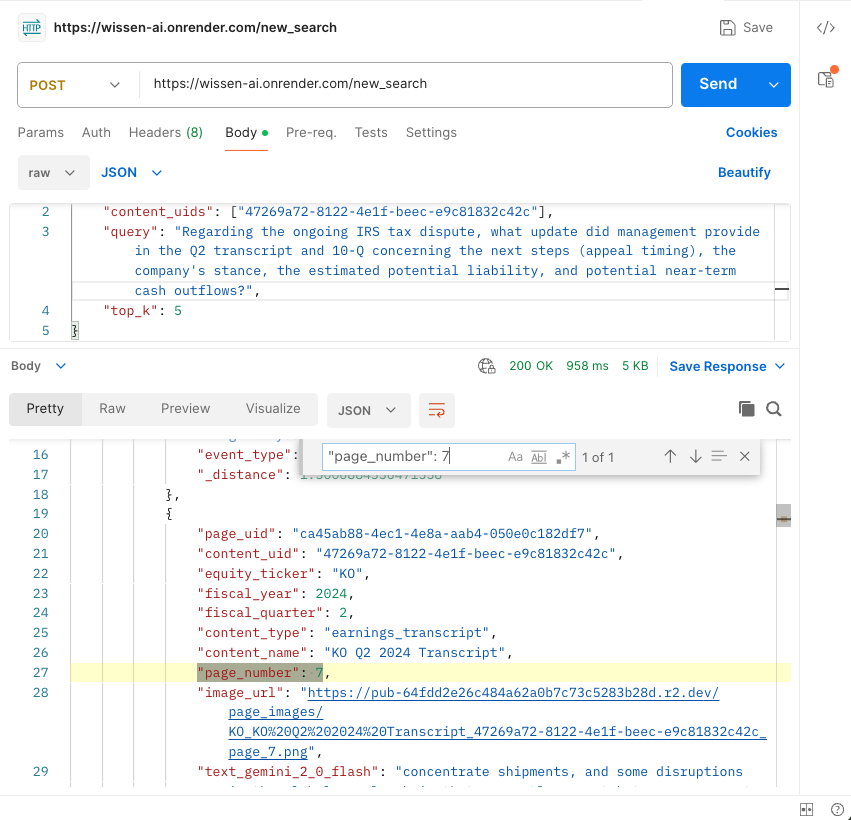The width and height of the screenshot is (851, 820).
Task: Click the "text_gemini_2_0_flash" line
Action: (470, 772)
